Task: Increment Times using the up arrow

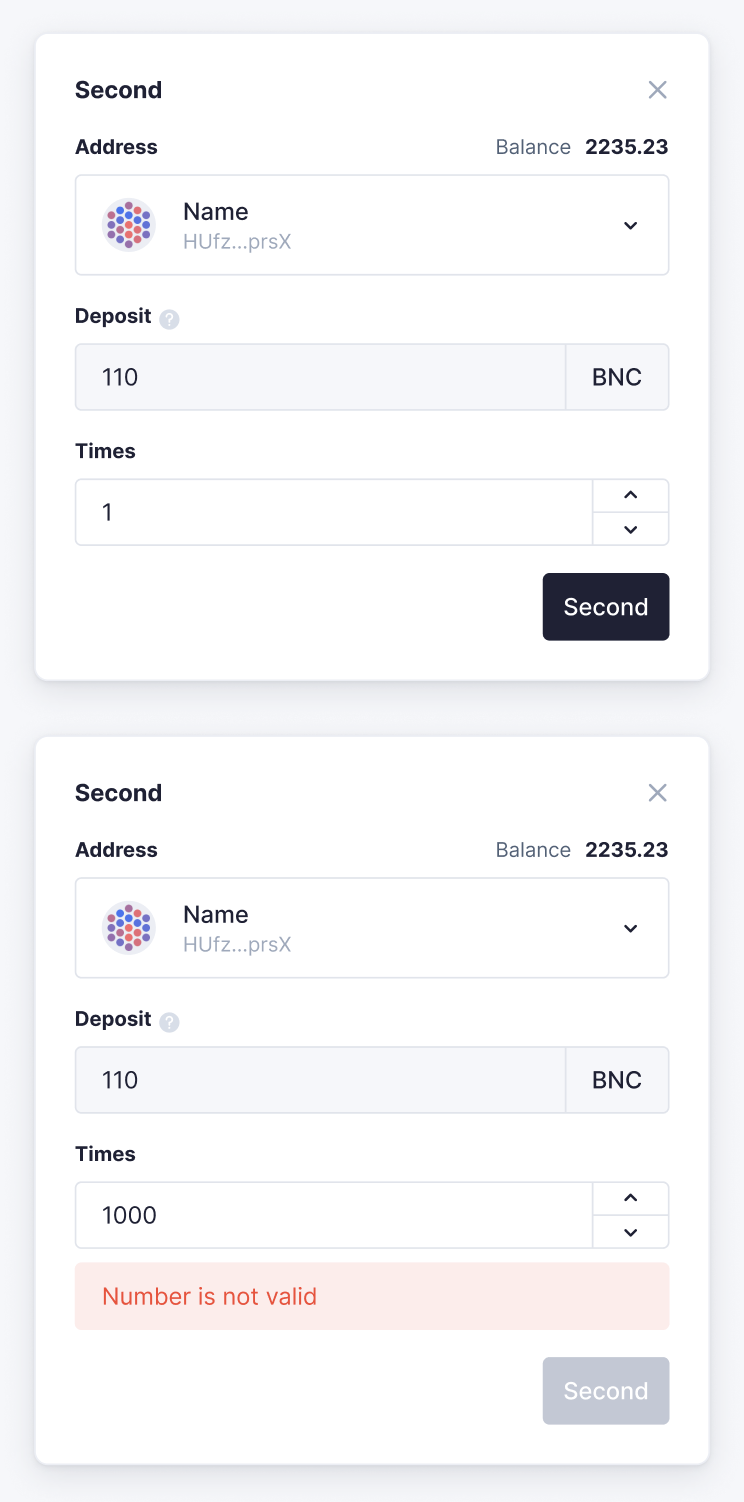Action: 631,495
